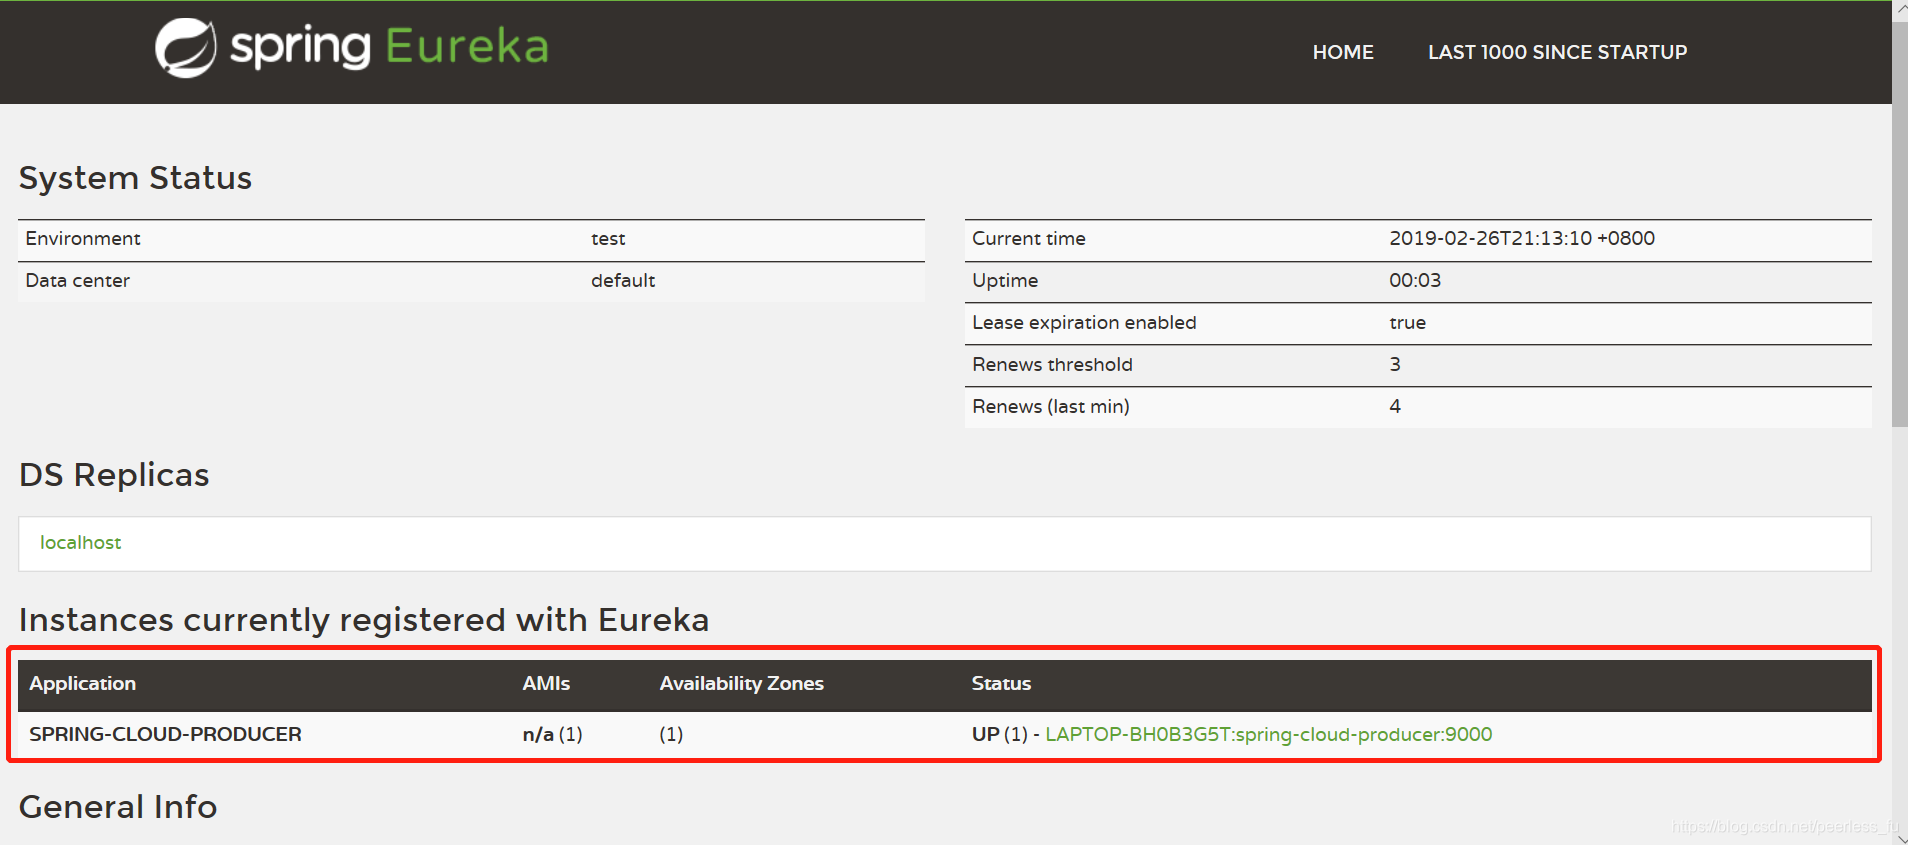Select the Renews (last min) label
The width and height of the screenshot is (1908, 845).
[1051, 406]
